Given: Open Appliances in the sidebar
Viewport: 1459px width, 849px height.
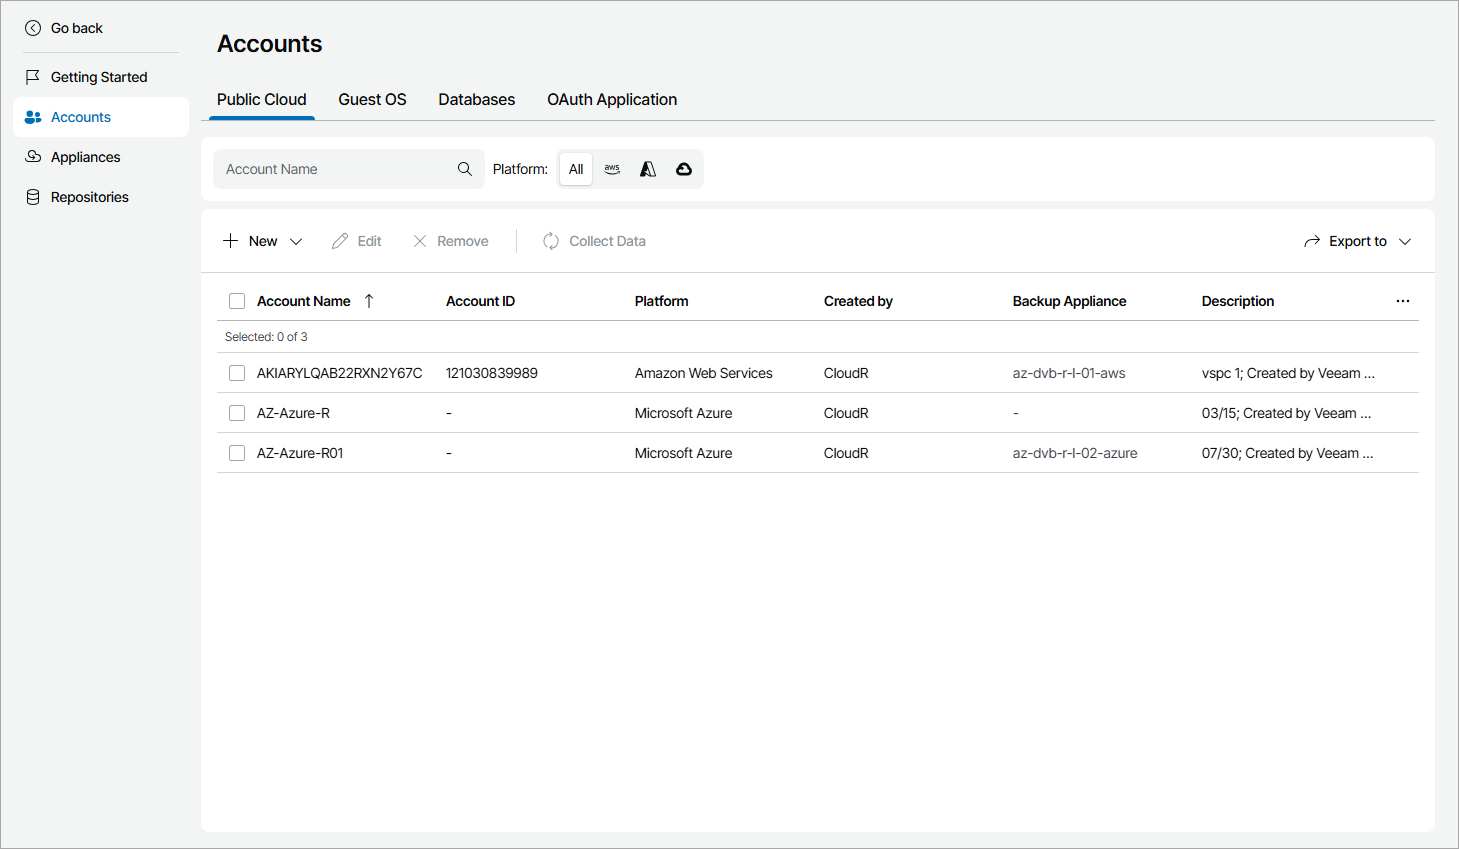Looking at the screenshot, I should tap(85, 157).
